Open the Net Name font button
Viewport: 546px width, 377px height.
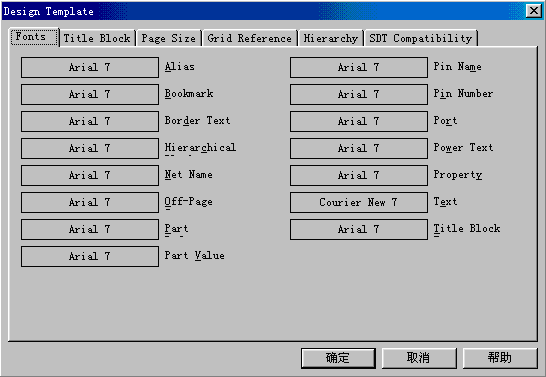(90, 175)
